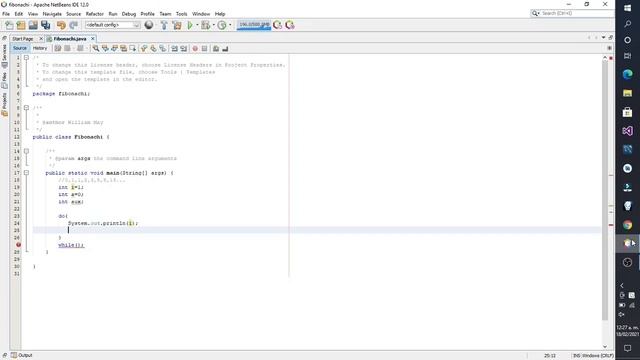Open the Refactor menu
The width and height of the screenshot is (640, 360).
point(95,14)
